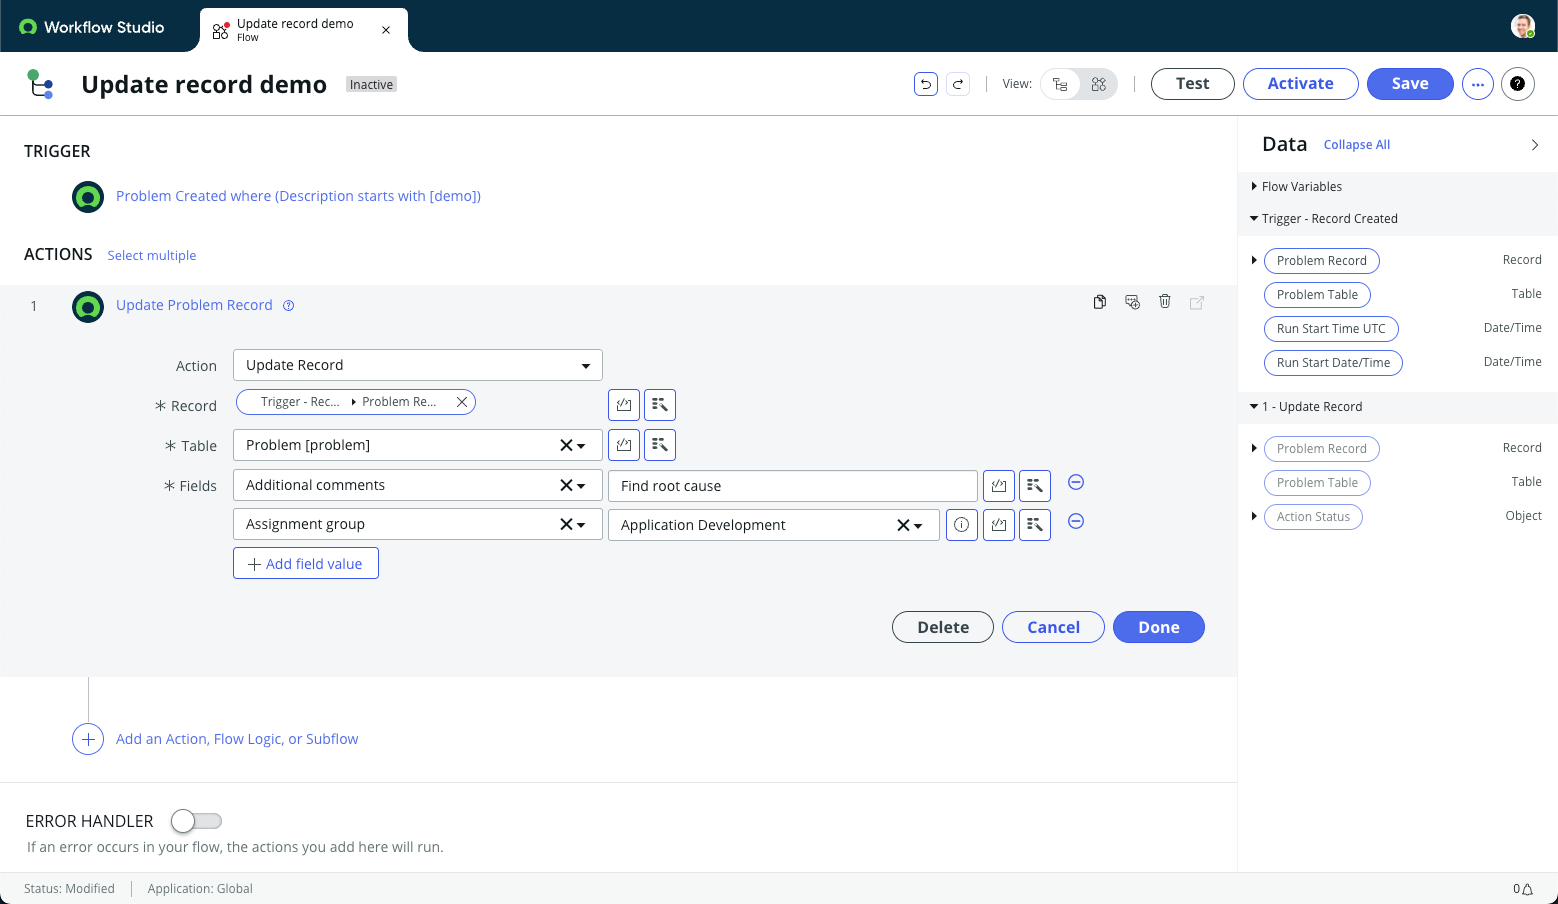Open script editor for Record field
The height and width of the screenshot is (904, 1558).
point(624,405)
